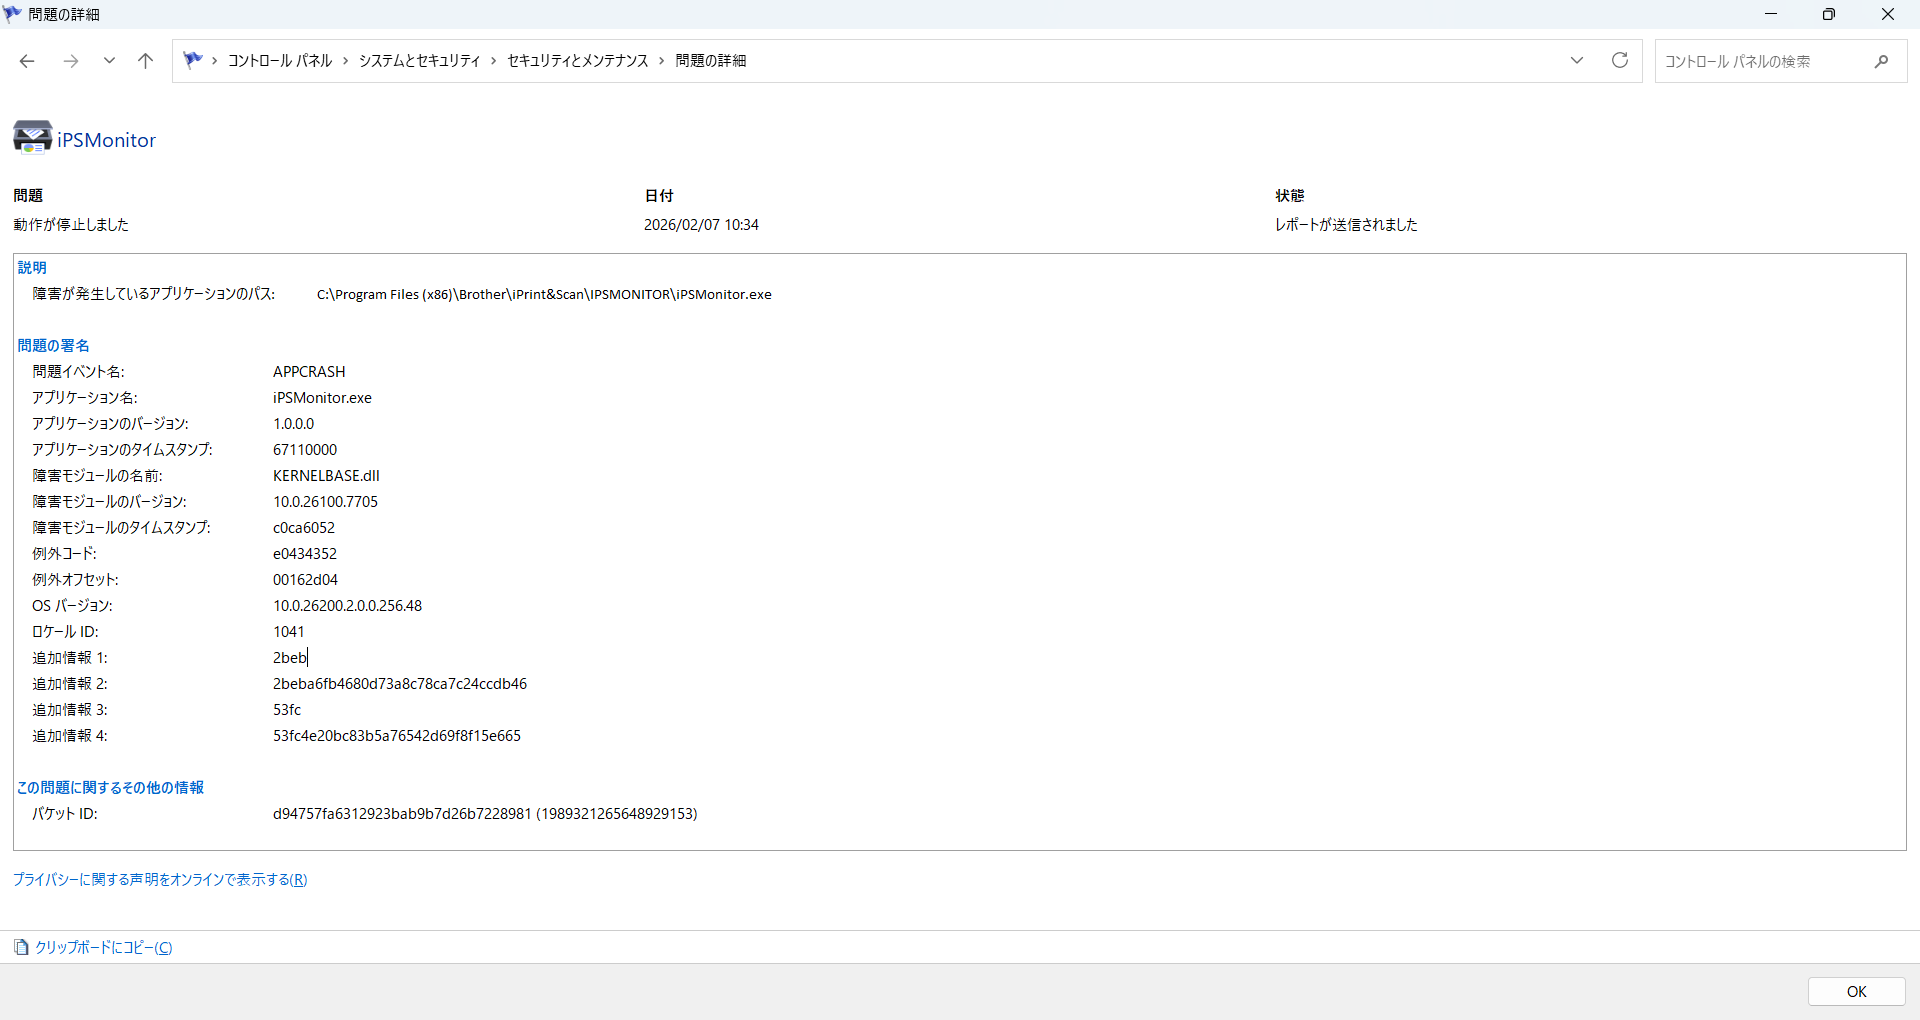The image size is (1920, 1020).
Task: Open コントロール パネル breadcrumb
Action: pos(280,61)
